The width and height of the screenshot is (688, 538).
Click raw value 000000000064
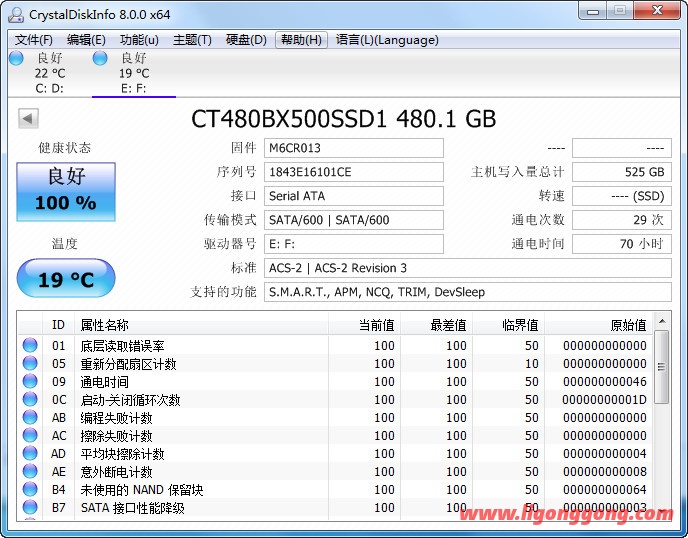click(605, 490)
